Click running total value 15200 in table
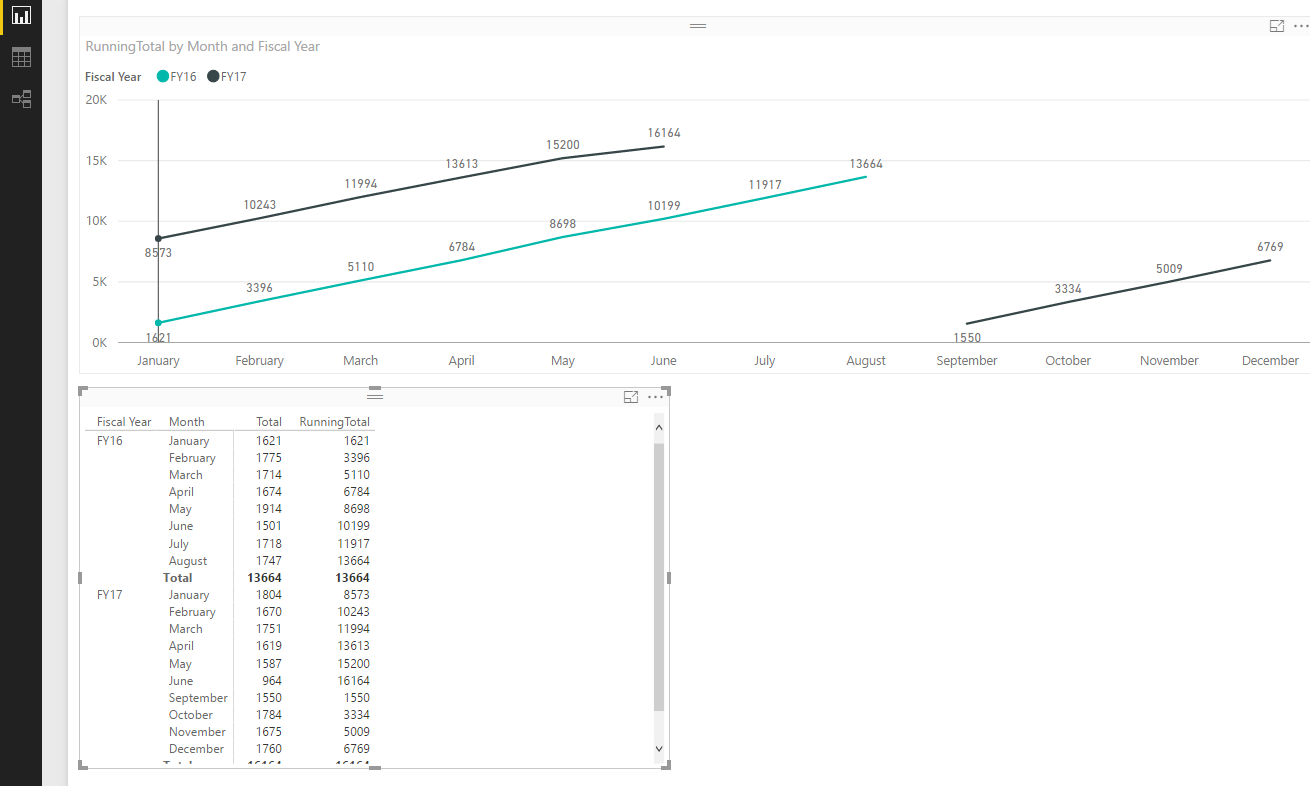This screenshot has width=1310, height=786. [x=356, y=664]
